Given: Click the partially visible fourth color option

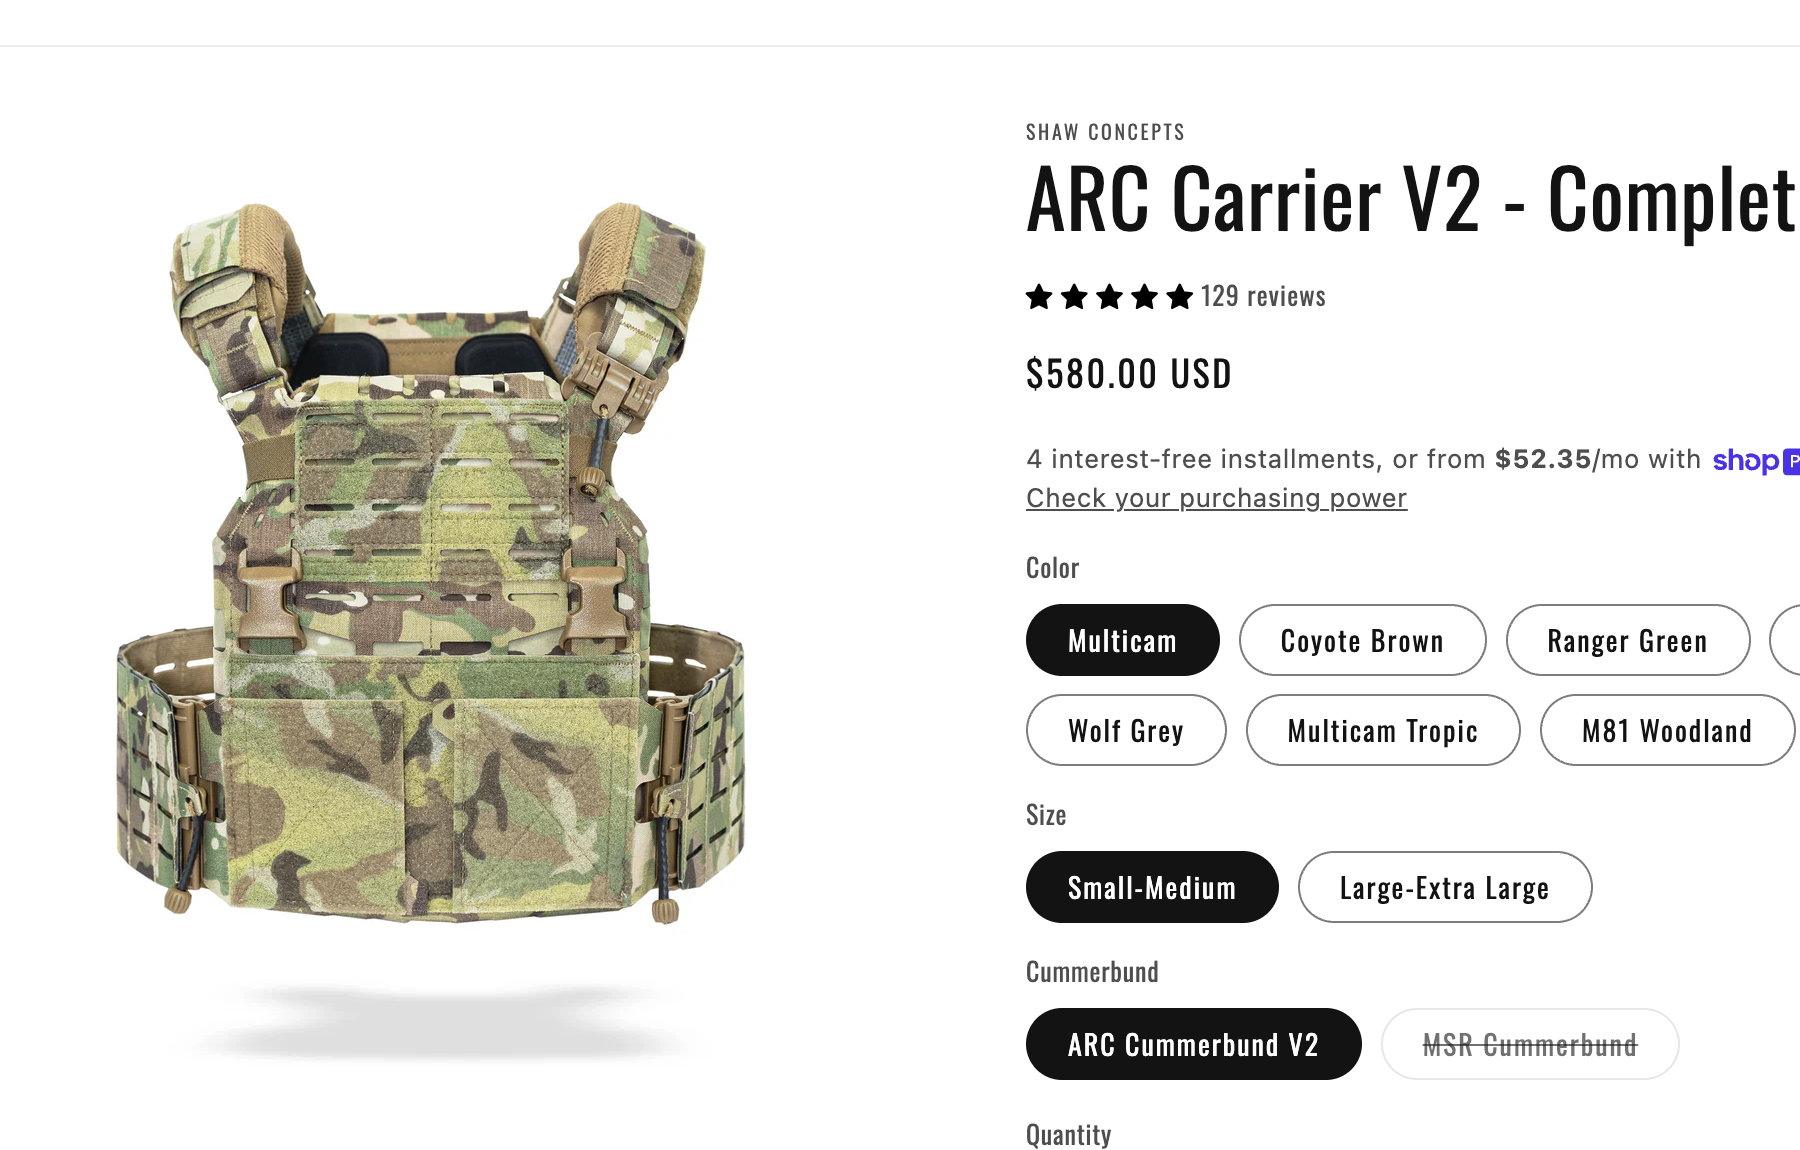Looking at the screenshot, I should [x=1785, y=640].
